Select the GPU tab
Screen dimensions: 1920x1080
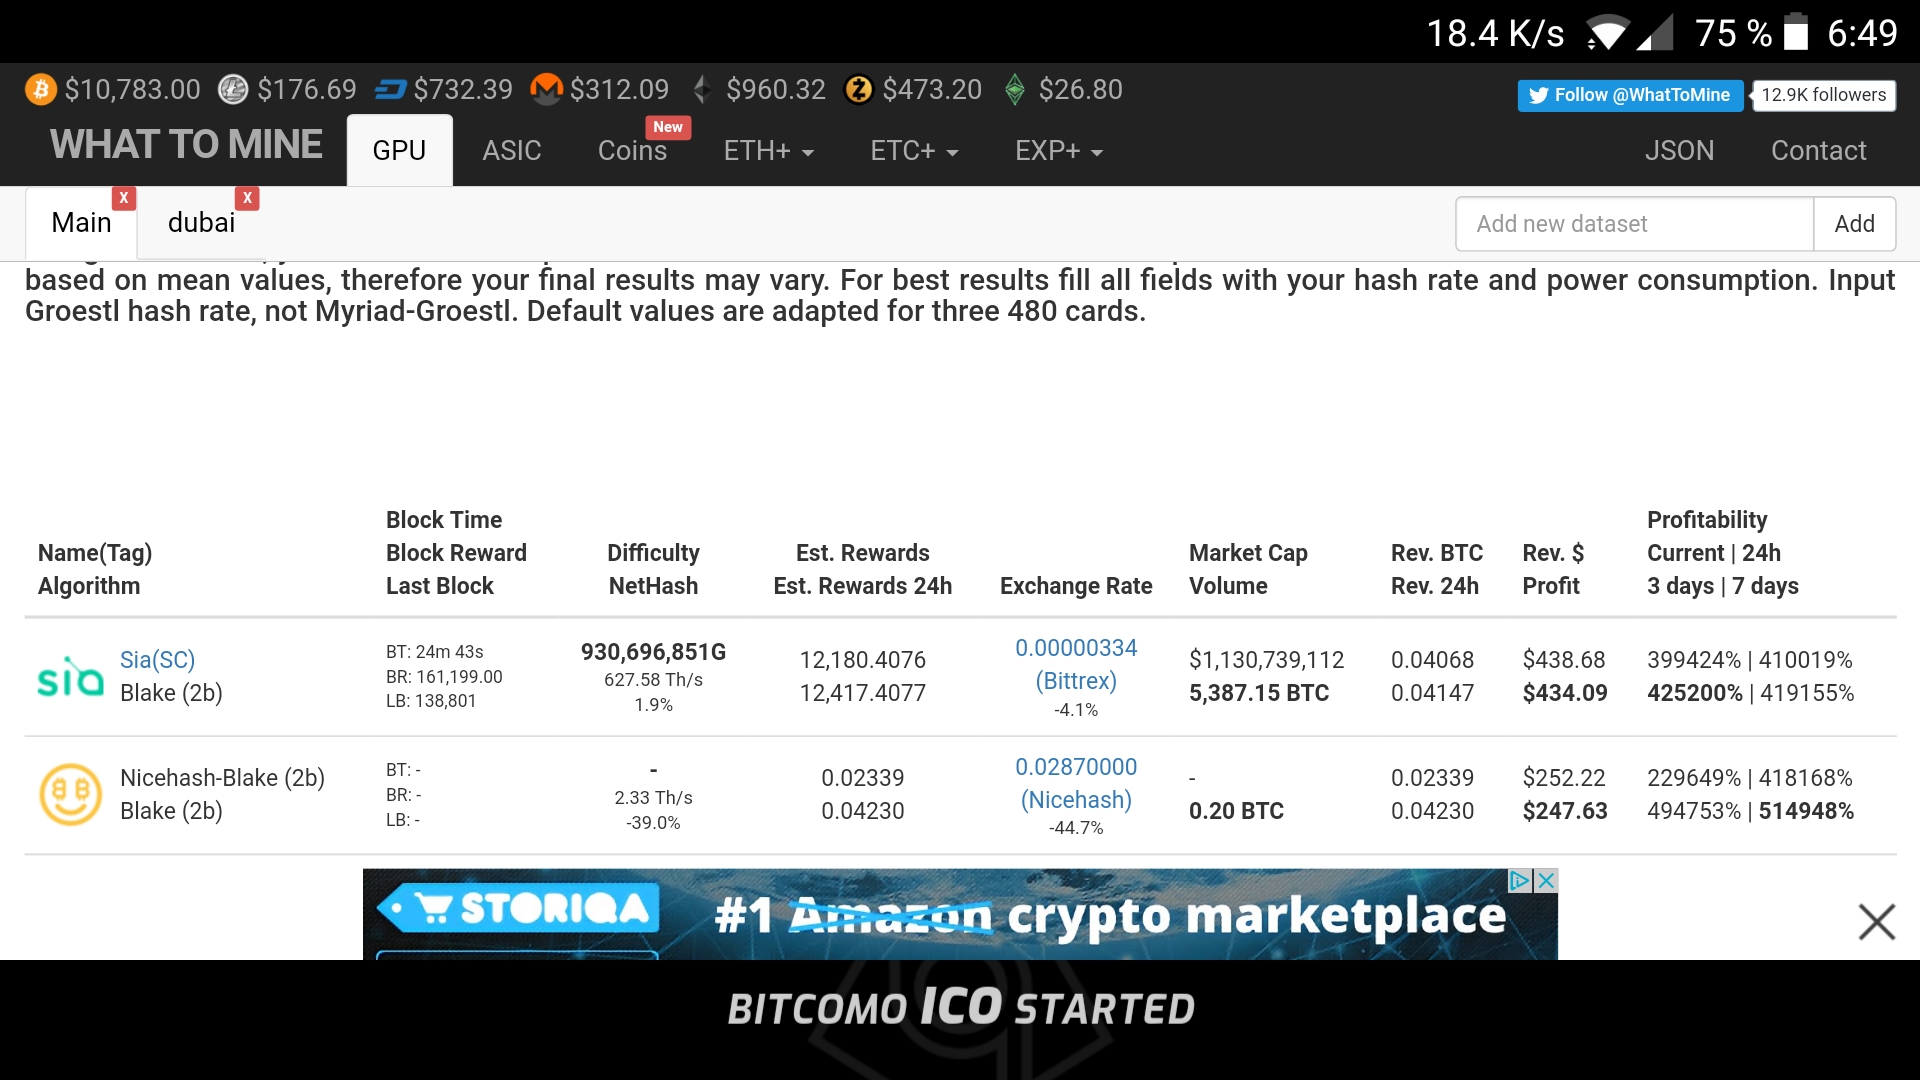(x=400, y=149)
